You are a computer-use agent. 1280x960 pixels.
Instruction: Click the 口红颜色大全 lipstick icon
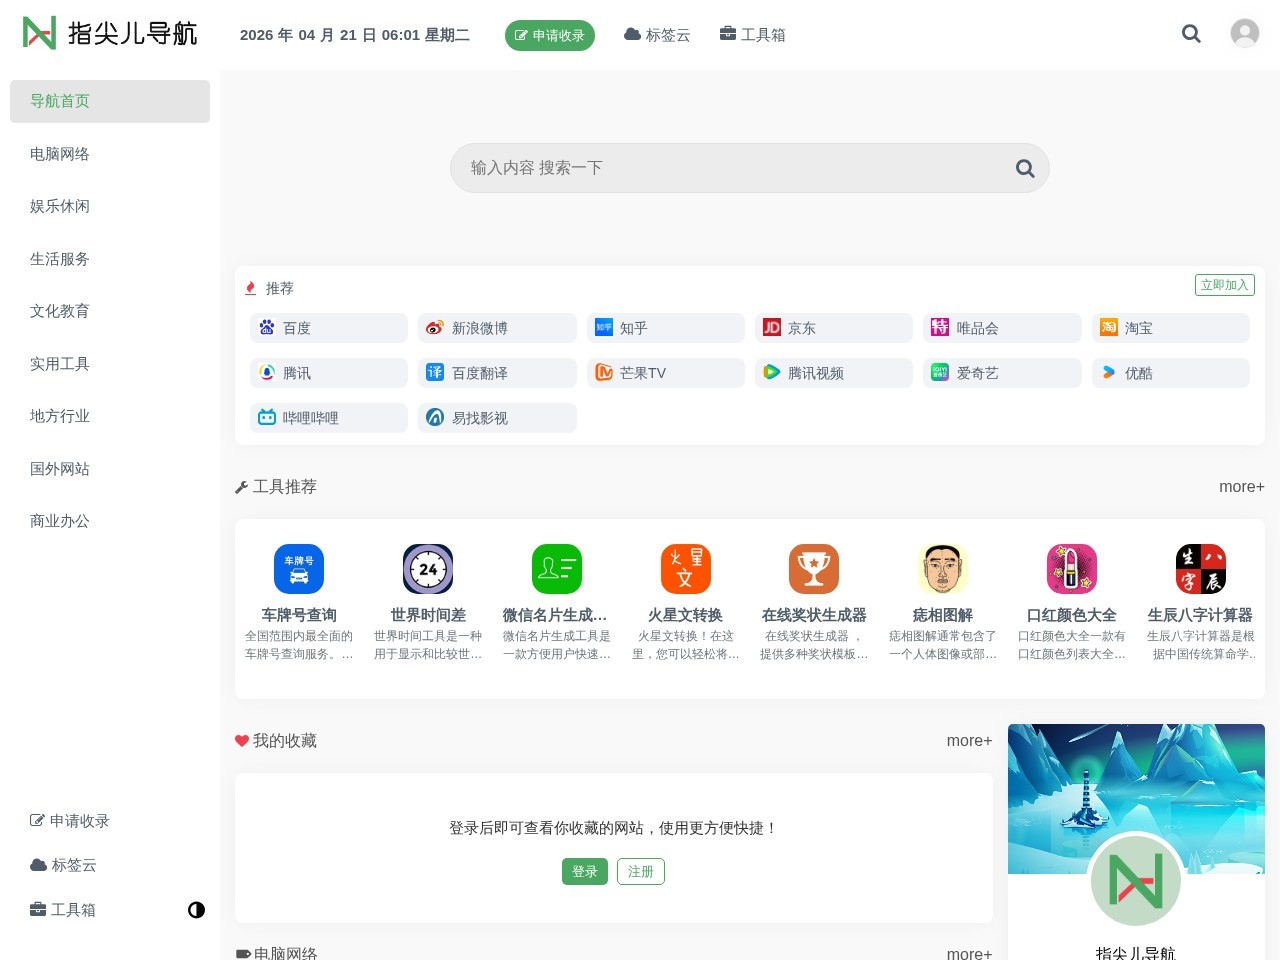(x=1071, y=568)
